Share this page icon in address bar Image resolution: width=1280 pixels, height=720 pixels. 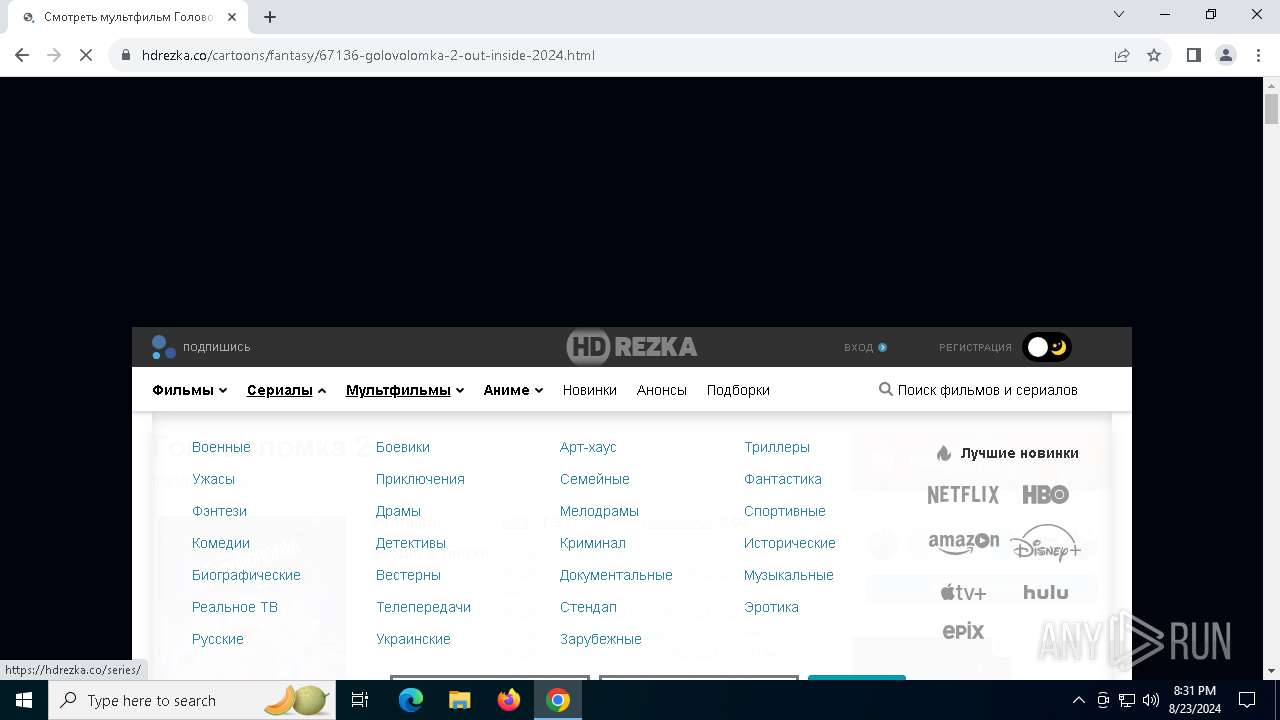click(1122, 55)
